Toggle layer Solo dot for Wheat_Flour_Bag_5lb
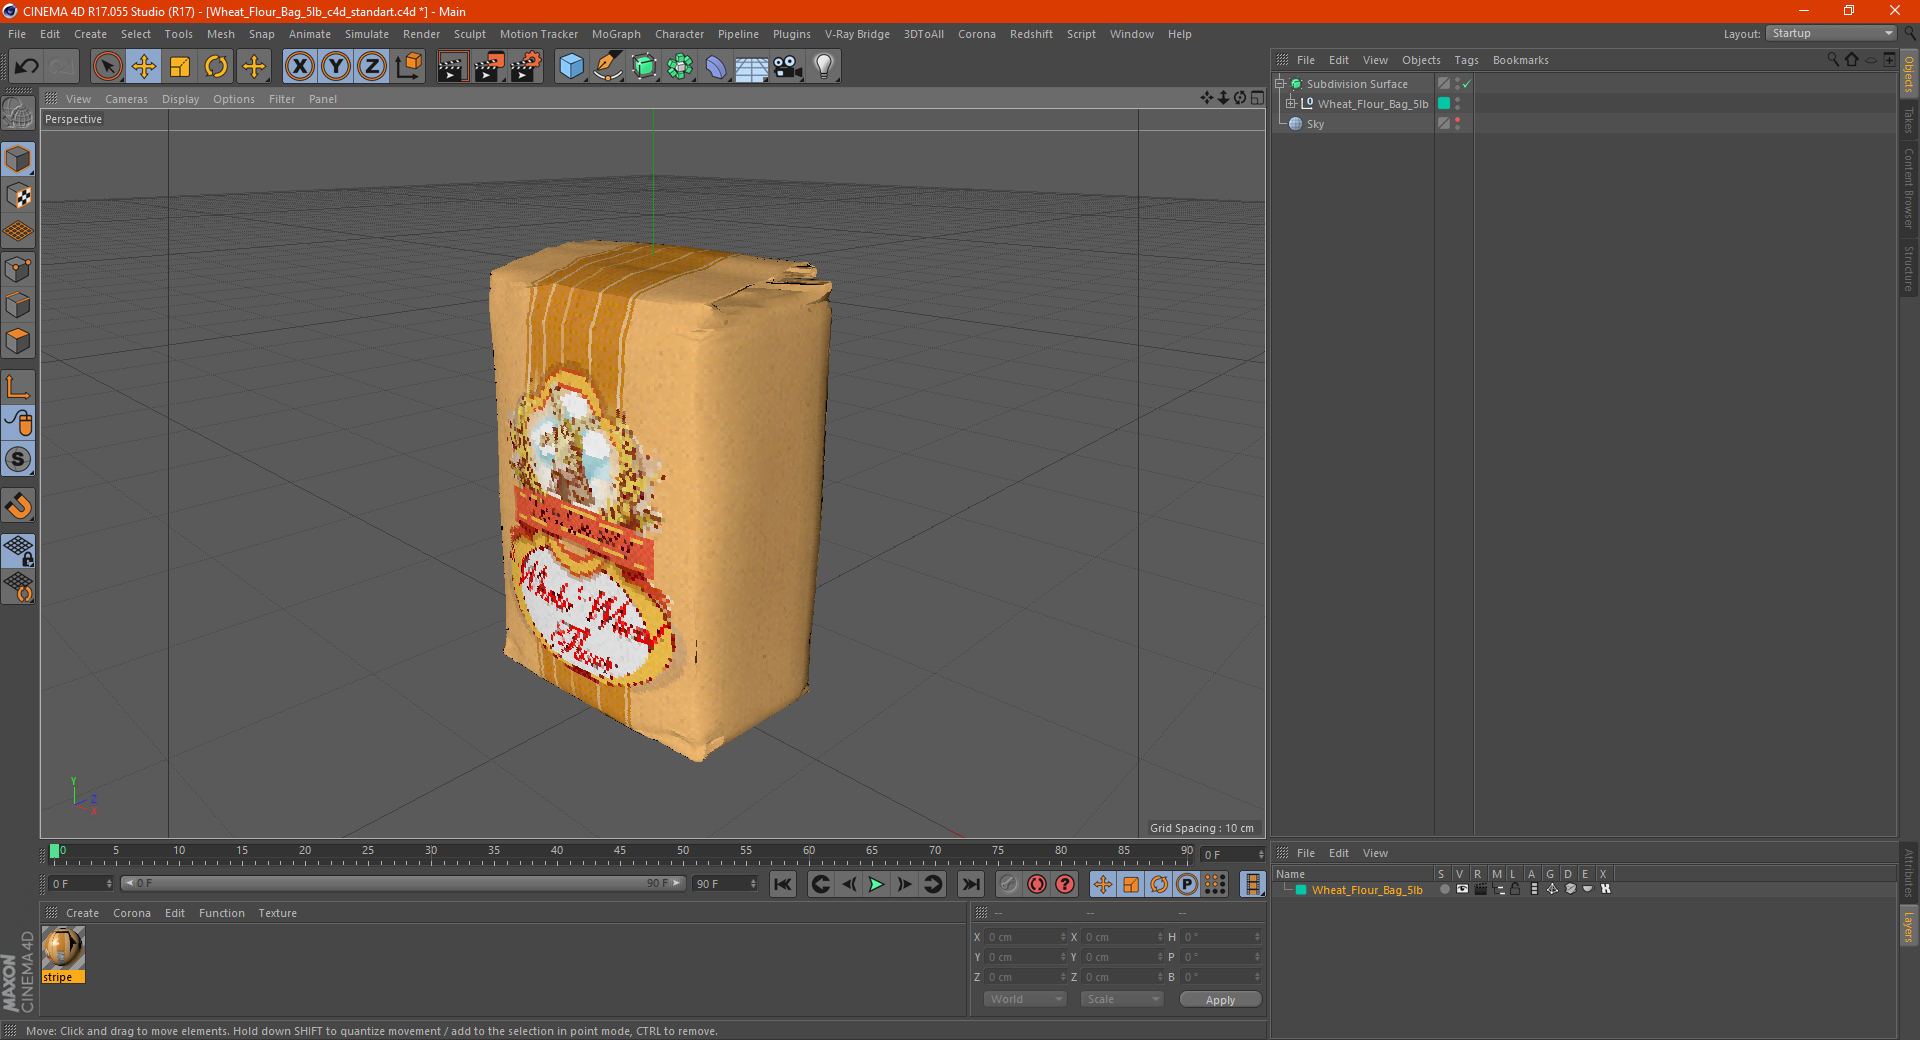Screen dimensions: 1920x1040 click(1444, 889)
